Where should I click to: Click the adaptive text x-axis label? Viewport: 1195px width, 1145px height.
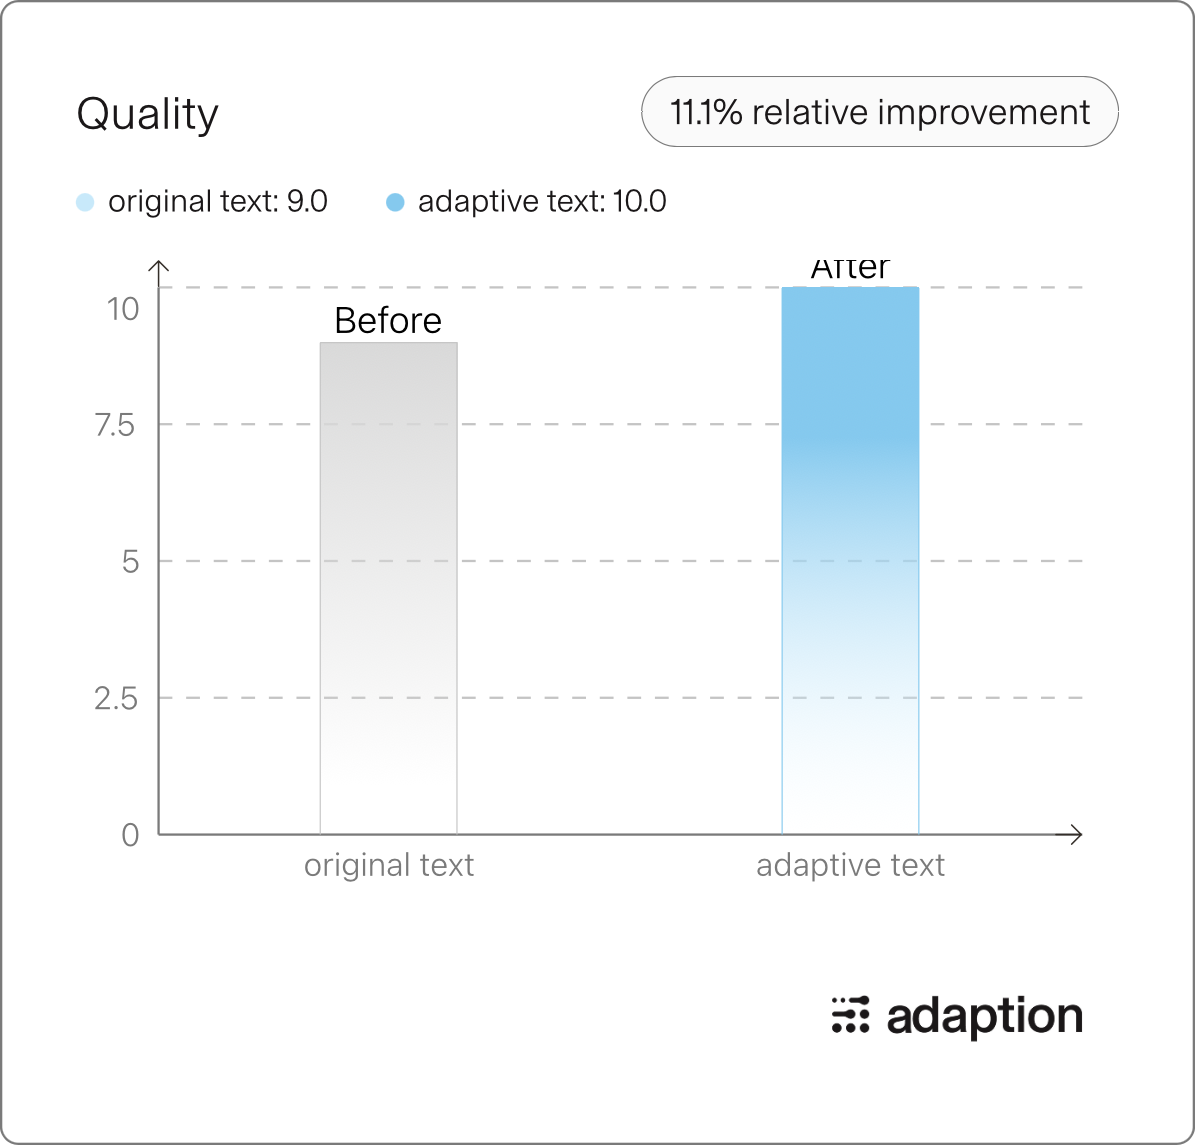click(851, 866)
